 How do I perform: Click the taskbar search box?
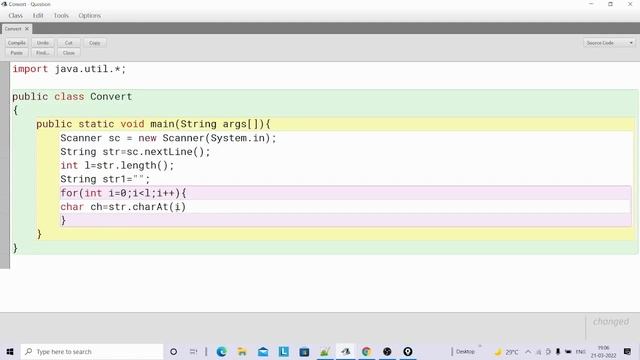coord(91,351)
